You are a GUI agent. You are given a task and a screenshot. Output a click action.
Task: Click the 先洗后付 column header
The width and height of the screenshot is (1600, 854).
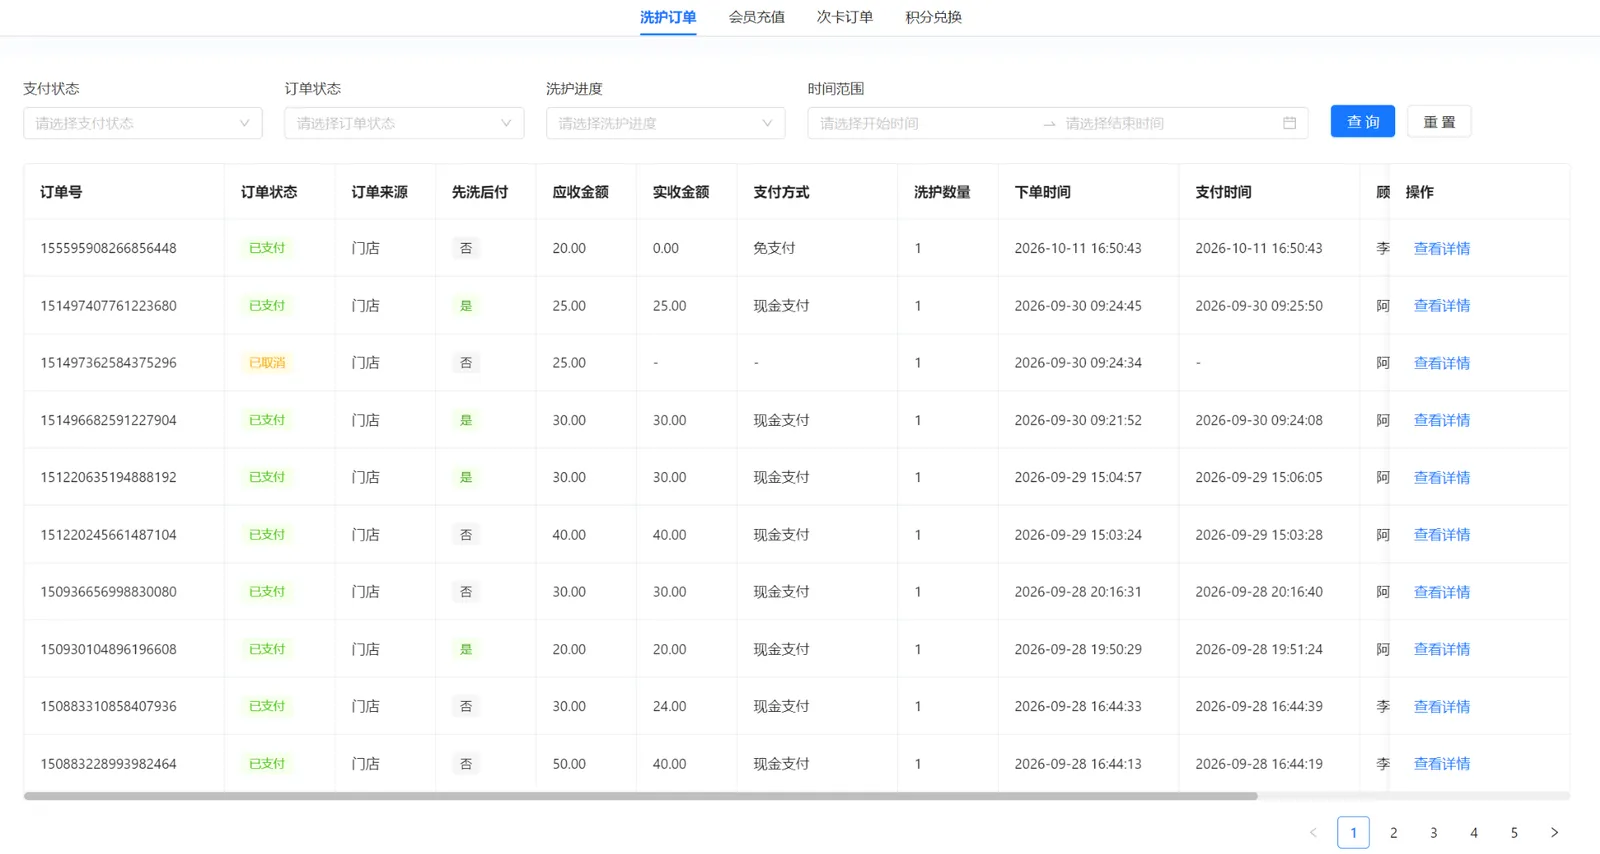coord(480,192)
